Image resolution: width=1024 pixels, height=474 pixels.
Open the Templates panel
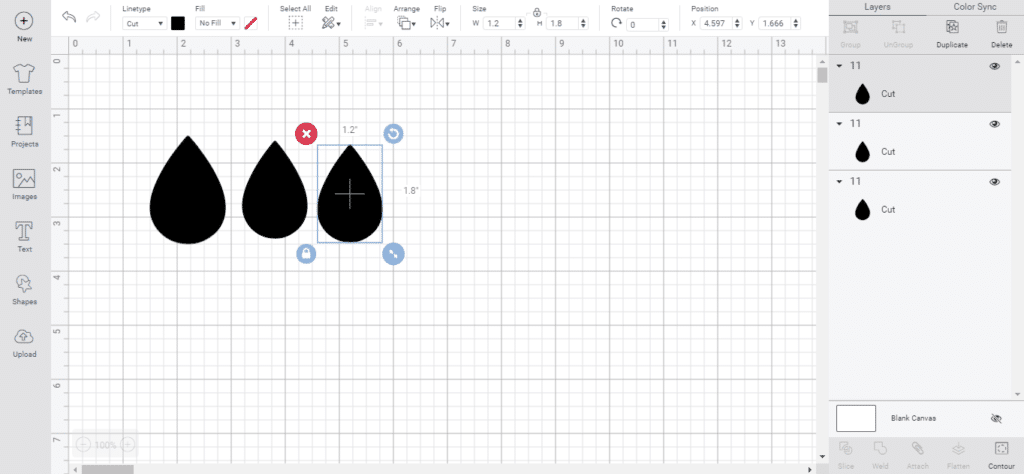pyautogui.click(x=24, y=77)
